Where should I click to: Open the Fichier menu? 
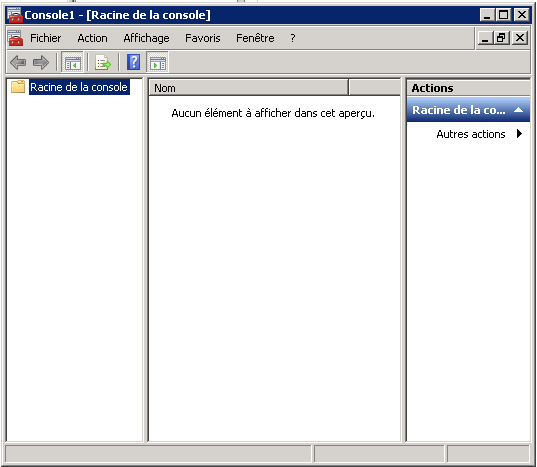tap(46, 38)
